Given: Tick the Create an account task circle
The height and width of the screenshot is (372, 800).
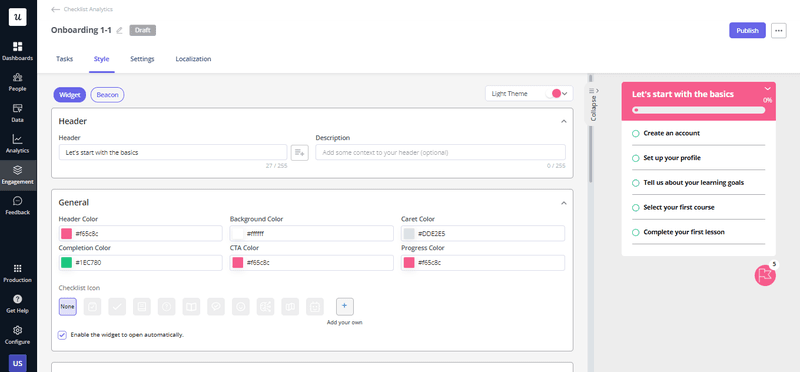Looking at the screenshot, I should pos(635,133).
